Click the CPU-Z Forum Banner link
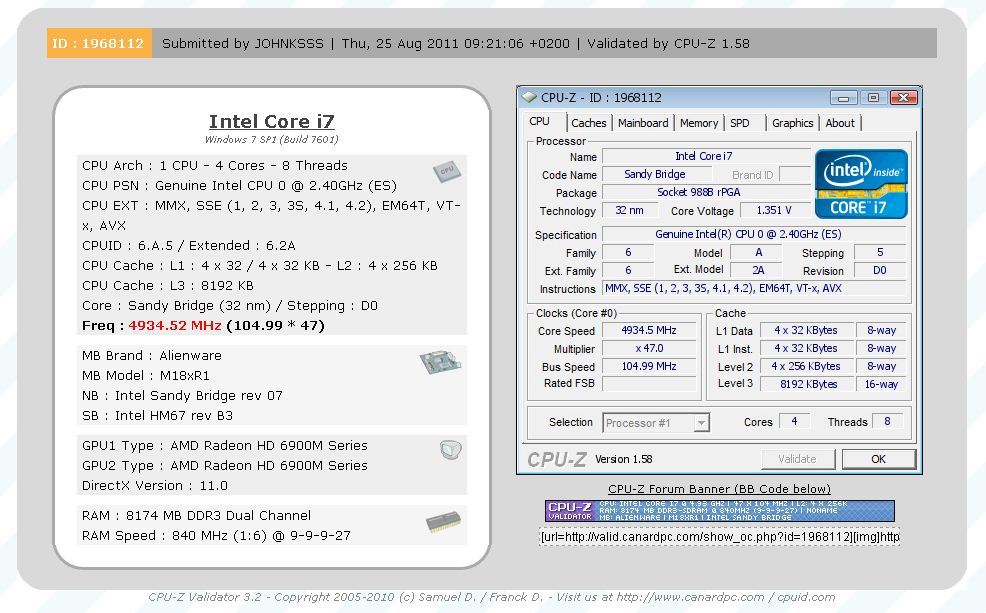The width and height of the screenshot is (986, 613). point(719,489)
